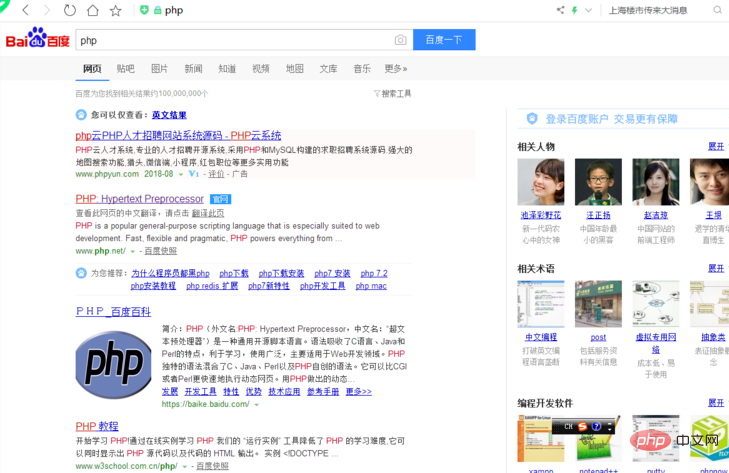The height and width of the screenshot is (473, 729).
Task: Reload the page with the refresh icon
Action: [x=69, y=10]
